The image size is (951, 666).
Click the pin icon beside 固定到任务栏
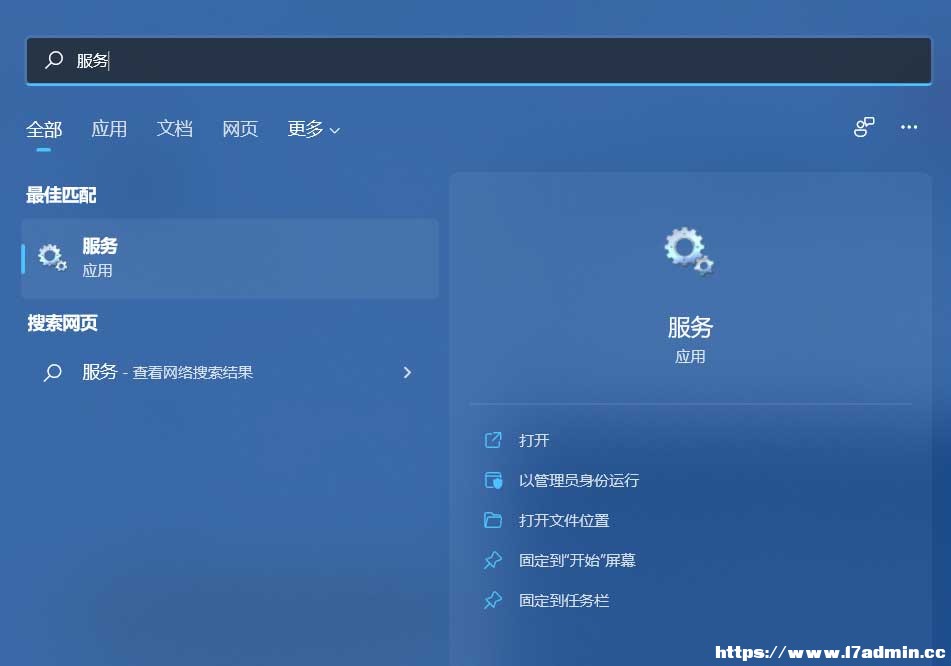[x=493, y=600]
